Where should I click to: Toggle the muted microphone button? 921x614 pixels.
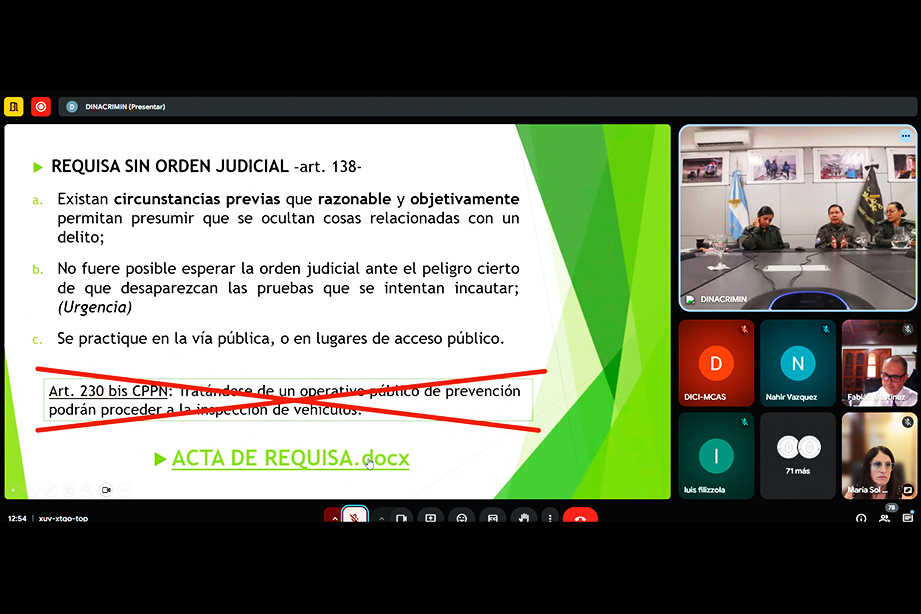pos(355,517)
